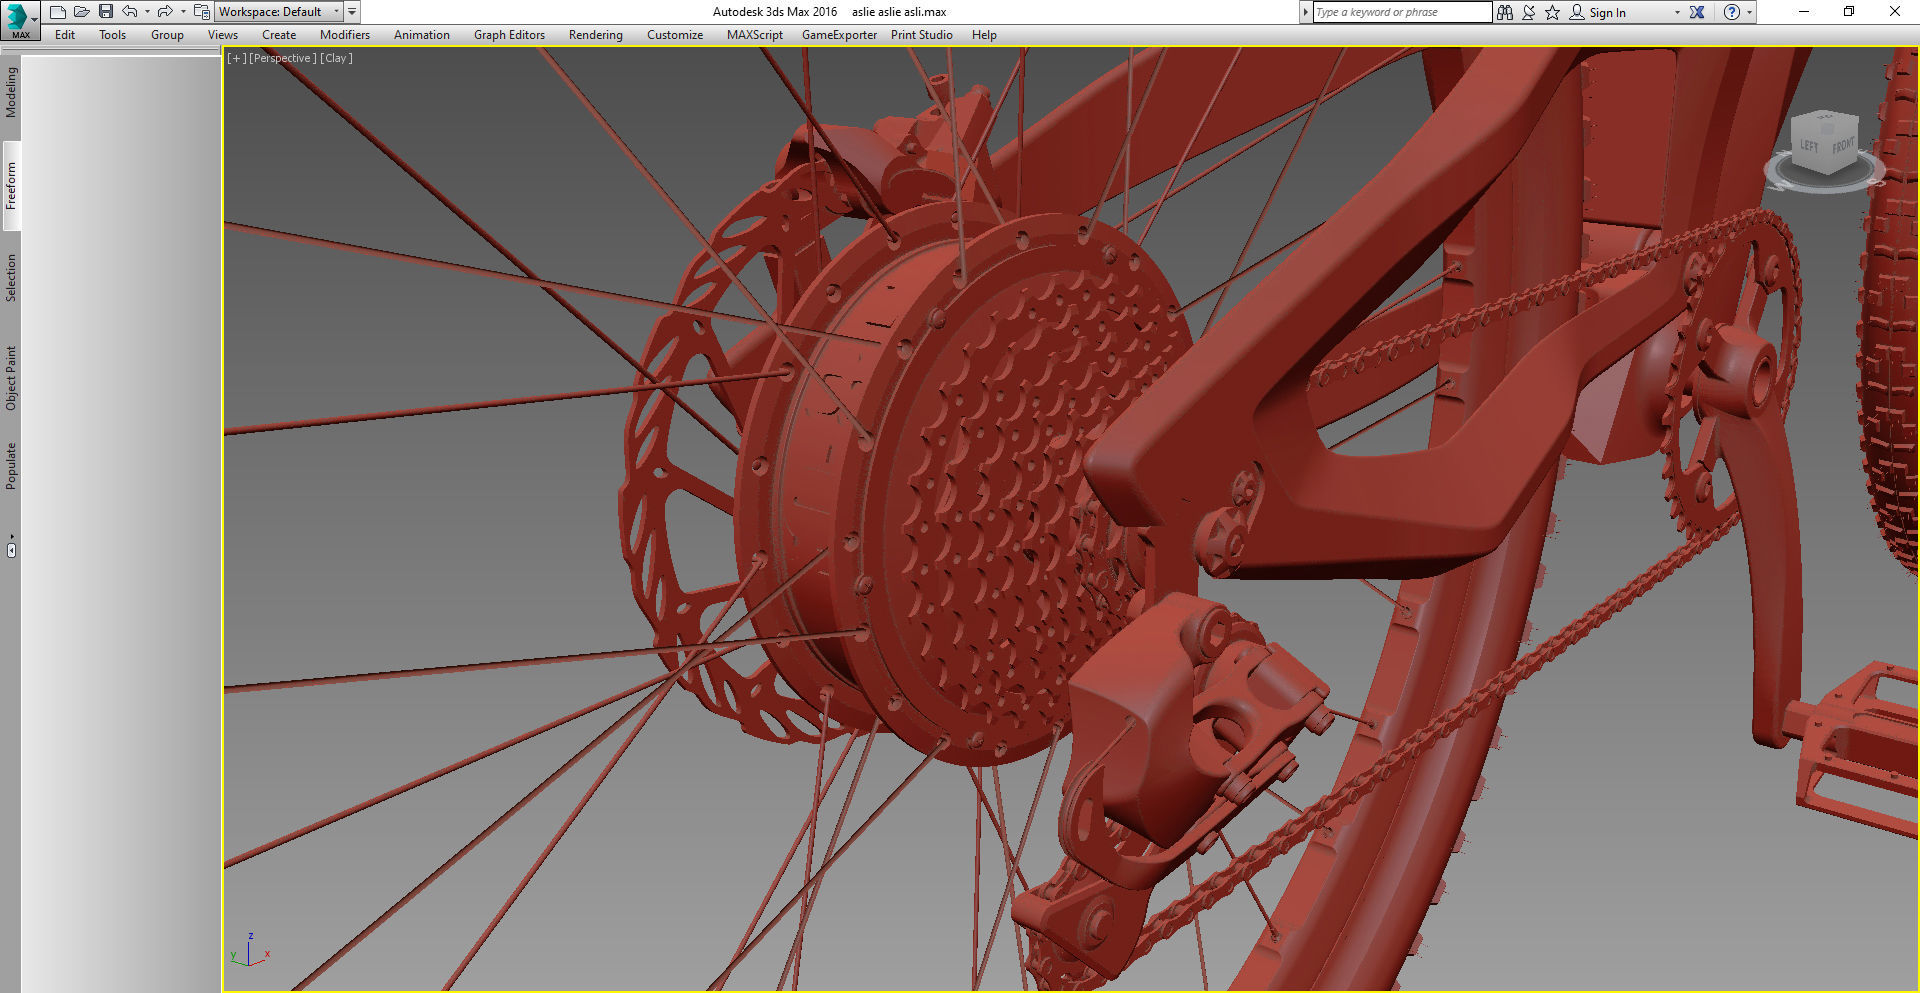The width and height of the screenshot is (1920, 993).
Task: Expand the Undo history dropdown arrow
Action: pos(147,12)
